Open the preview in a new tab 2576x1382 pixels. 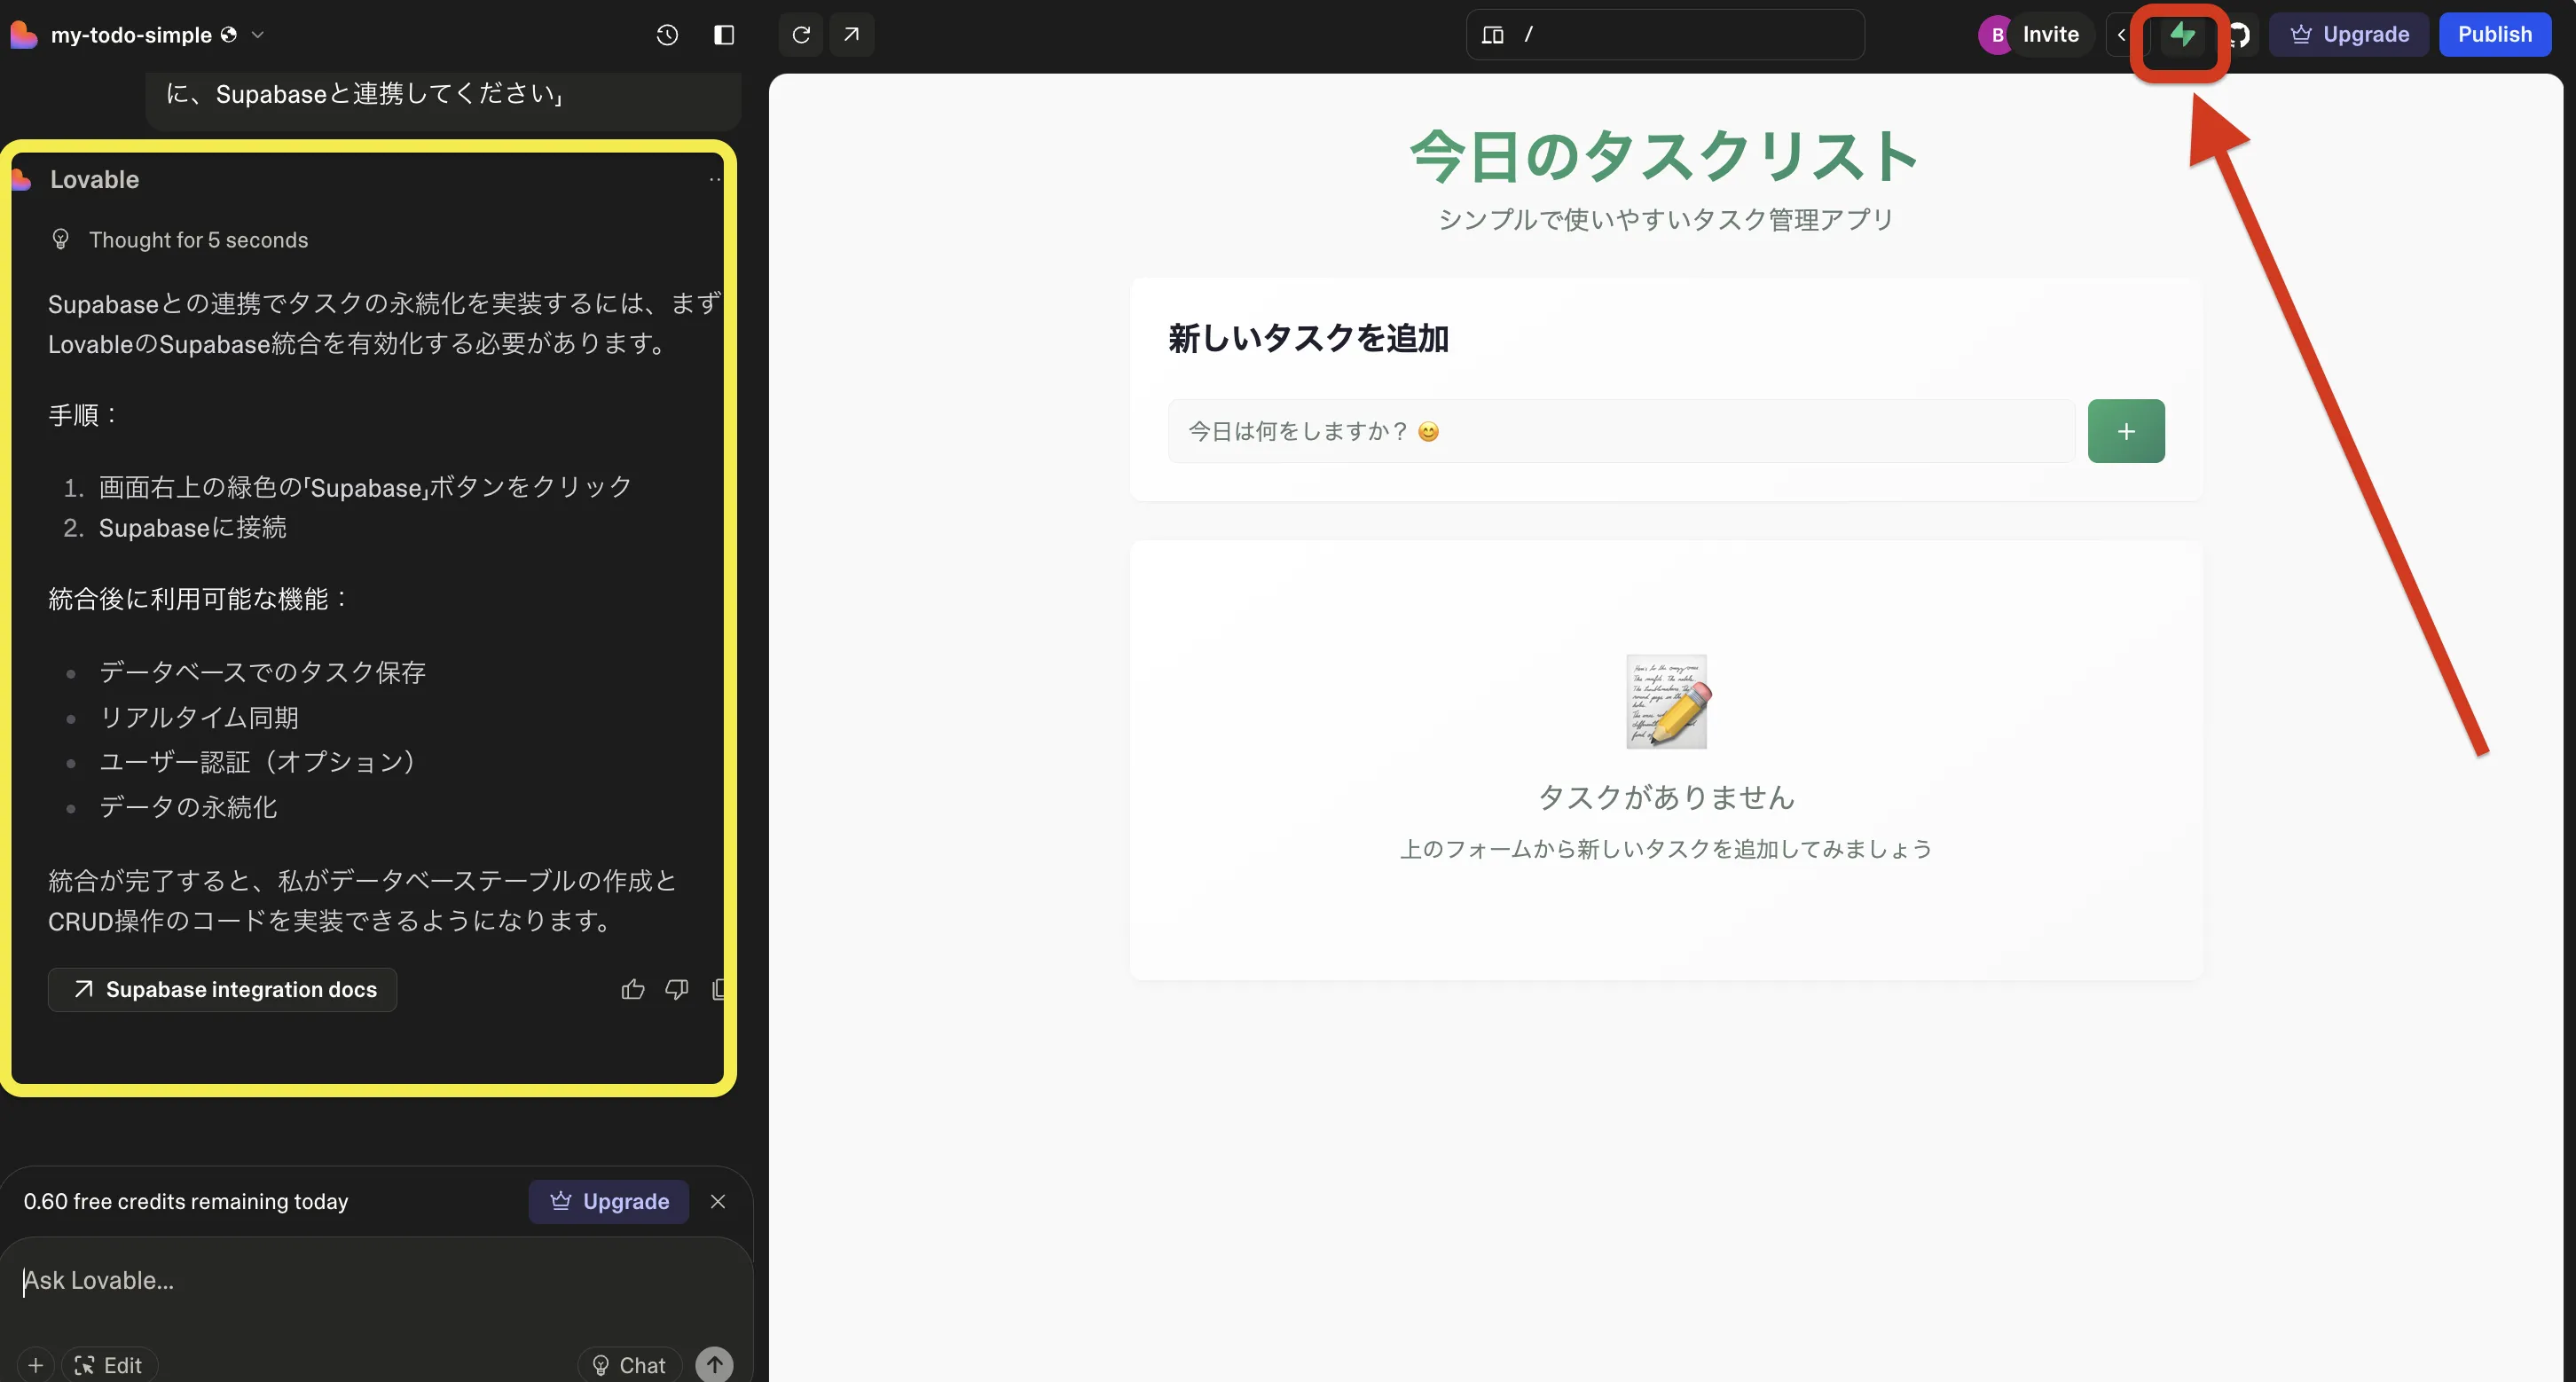pos(851,34)
